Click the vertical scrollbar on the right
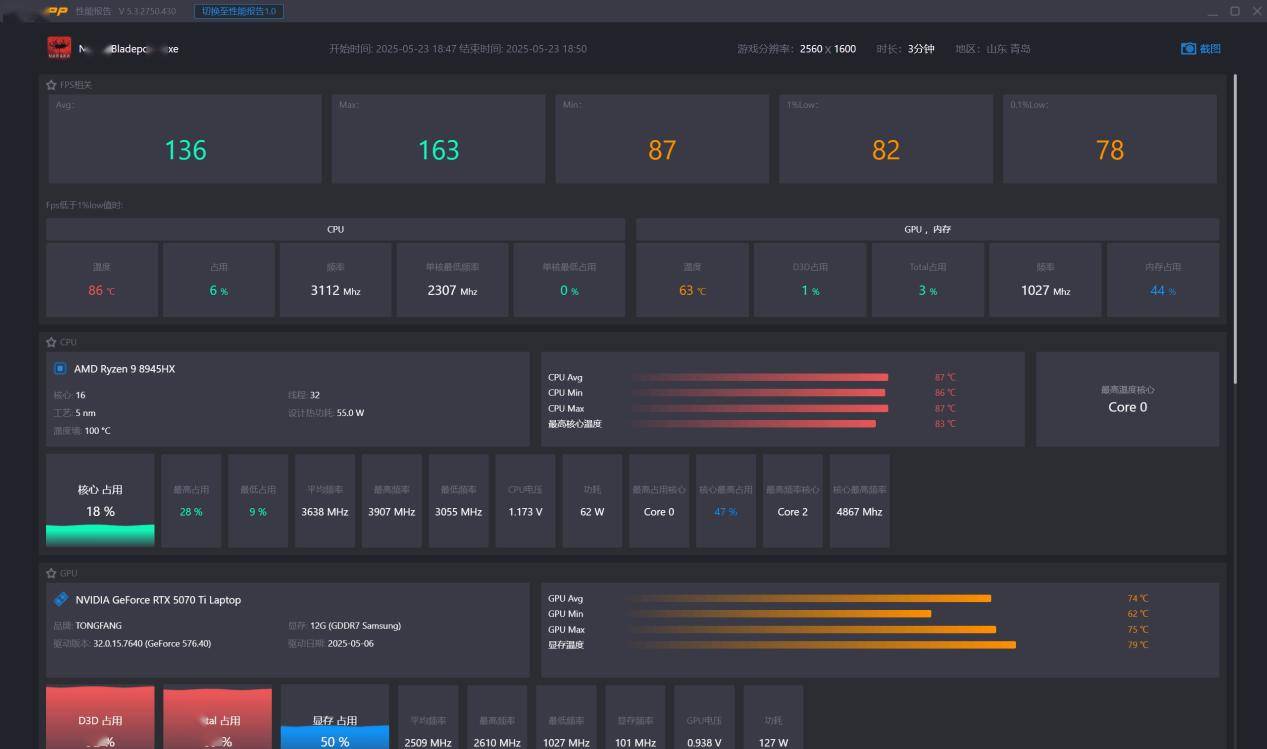Screen dimensions: 1267x749 [x=1236, y=230]
